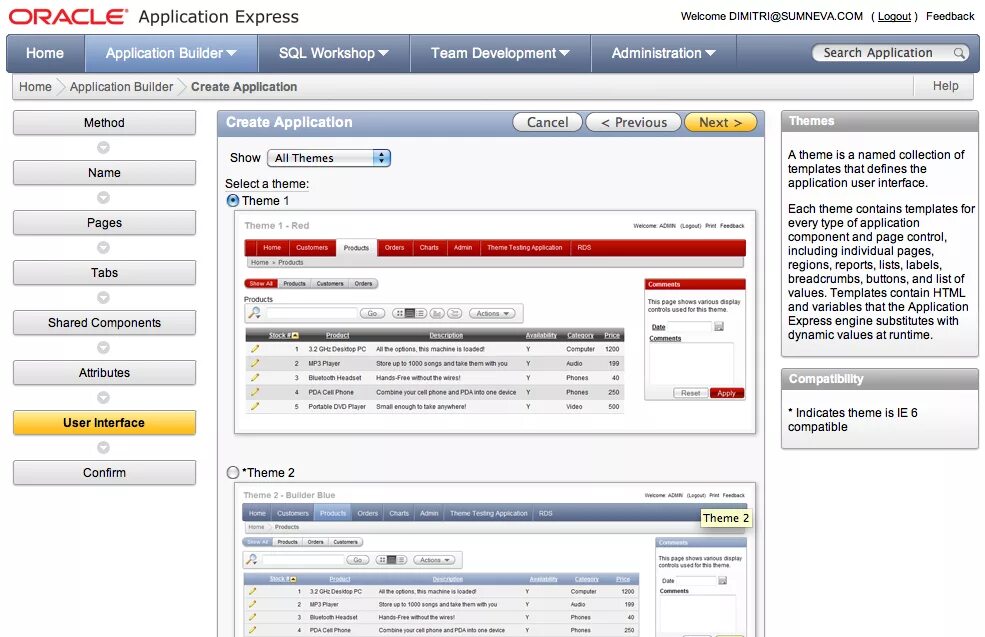Open Actions dropdown in Theme 2 preview

click(x=434, y=560)
